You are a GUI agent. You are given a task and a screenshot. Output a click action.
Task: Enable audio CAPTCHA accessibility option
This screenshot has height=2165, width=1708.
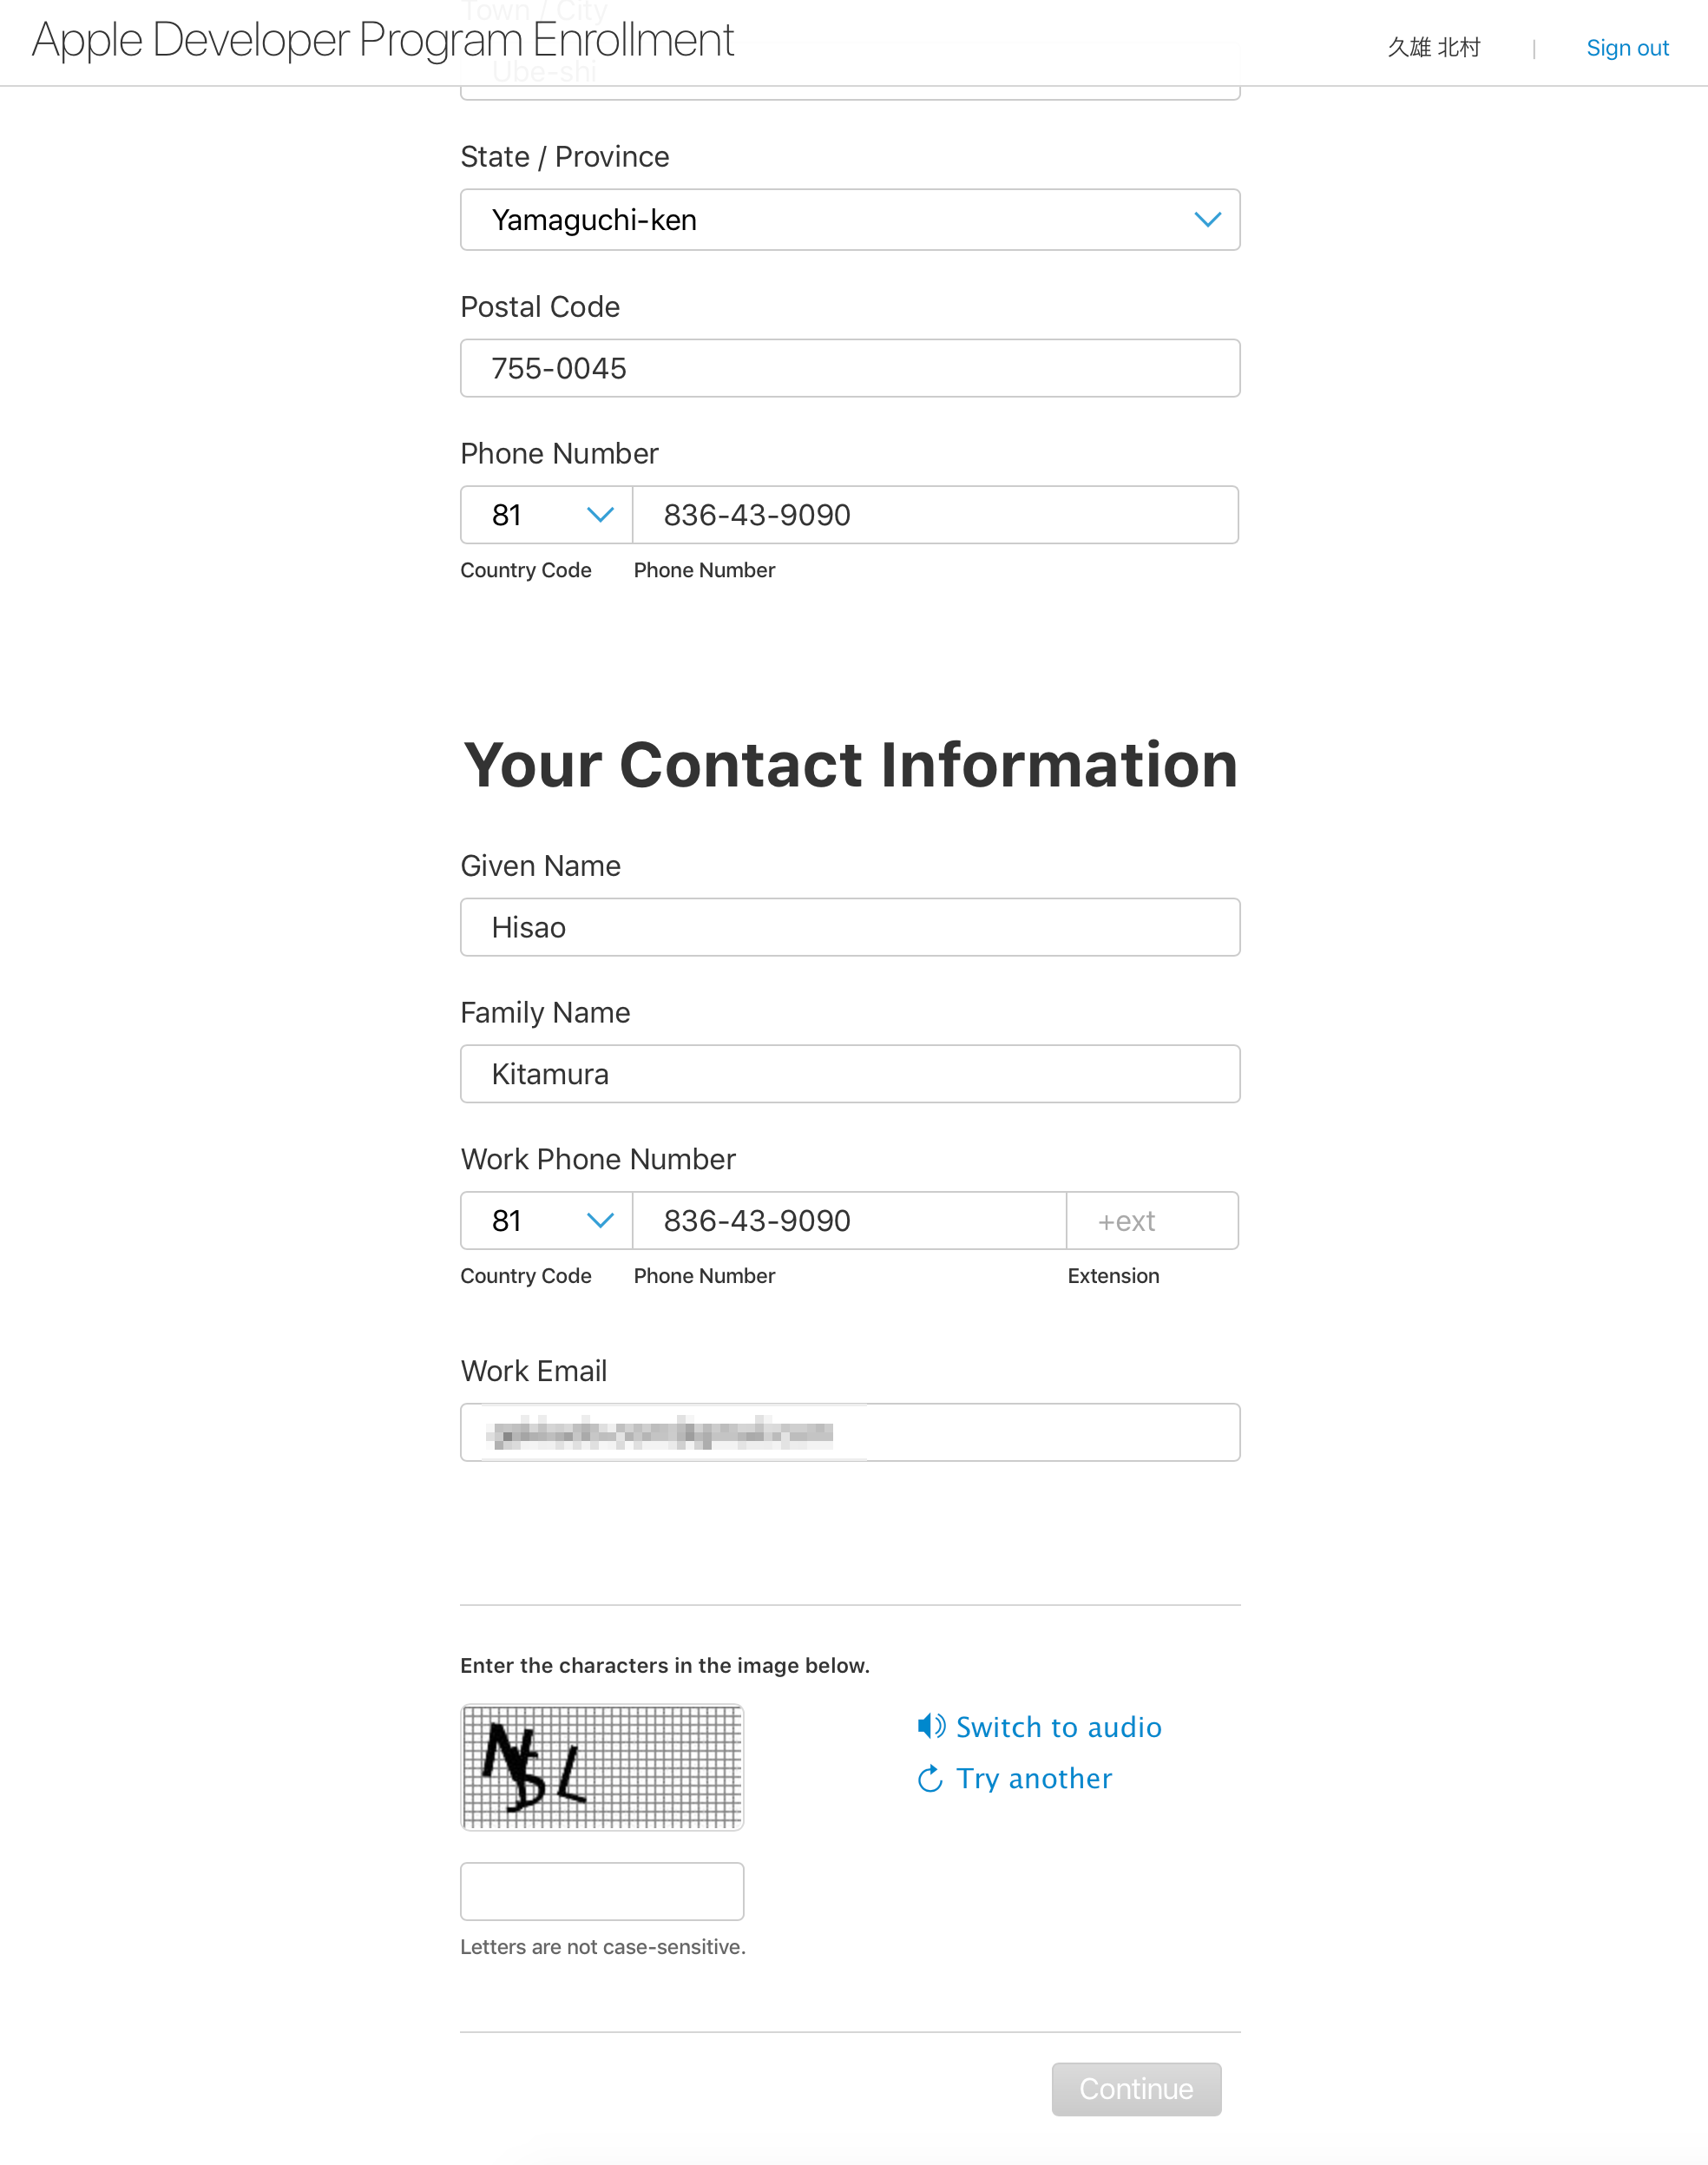(1037, 1726)
